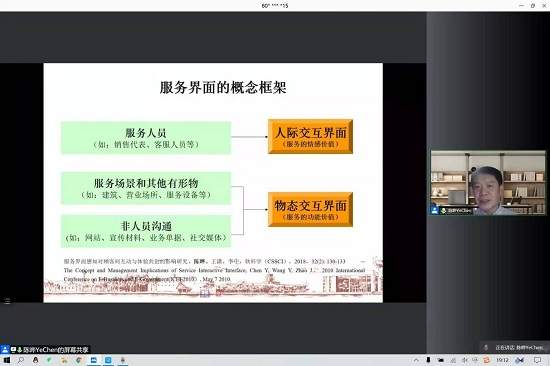The width and height of the screenshot is (550, 366).
Task: Open the Windows notification center icon
Action: [537, 360]
